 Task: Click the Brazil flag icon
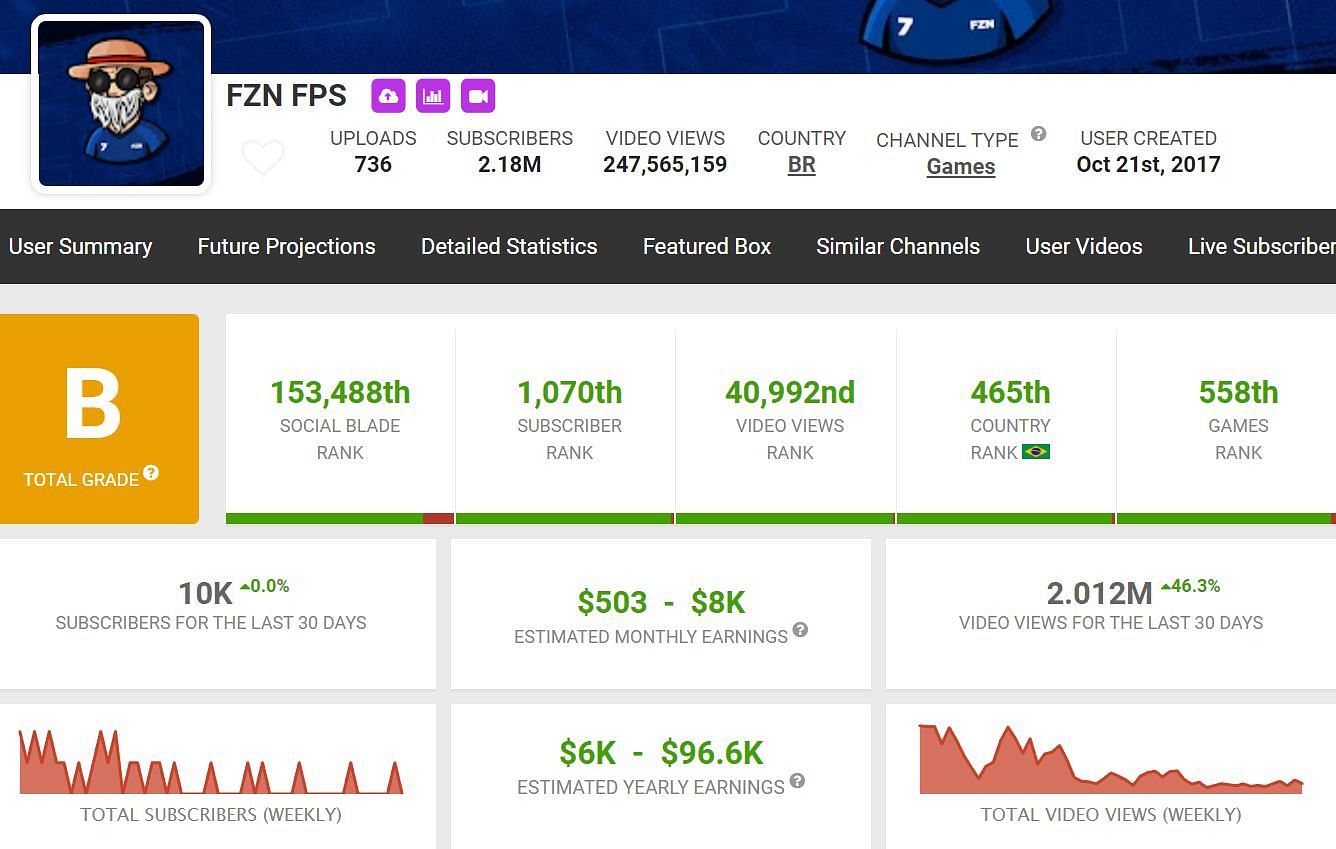(1036, 452)
